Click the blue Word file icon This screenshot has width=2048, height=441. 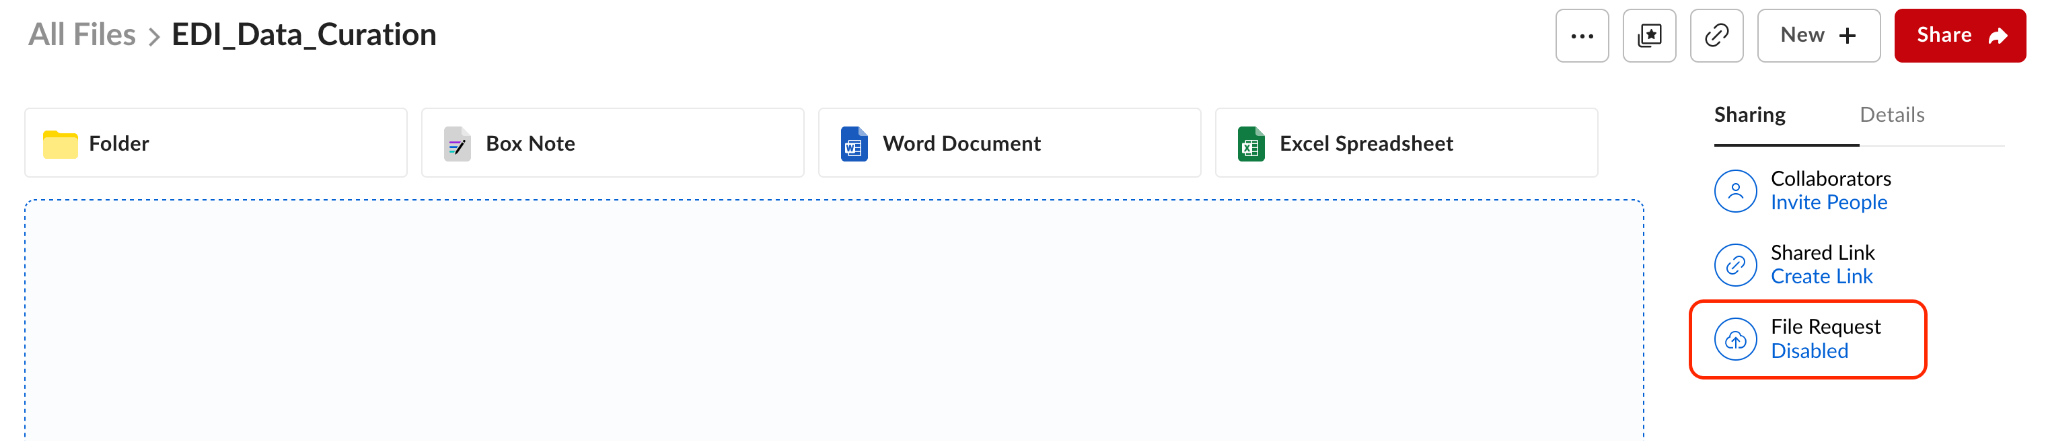(x=854, y=144)
